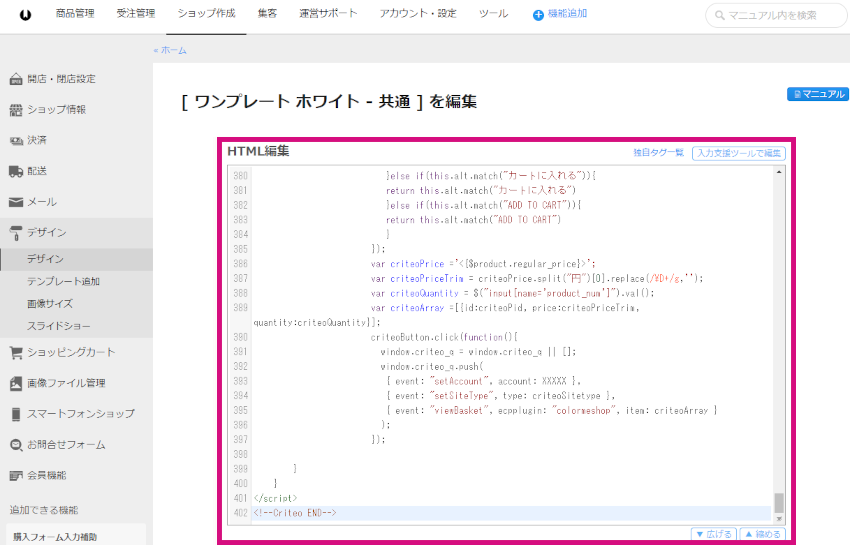Open 画像ファイル管理 in the sidebar

[x=66, y=383]
